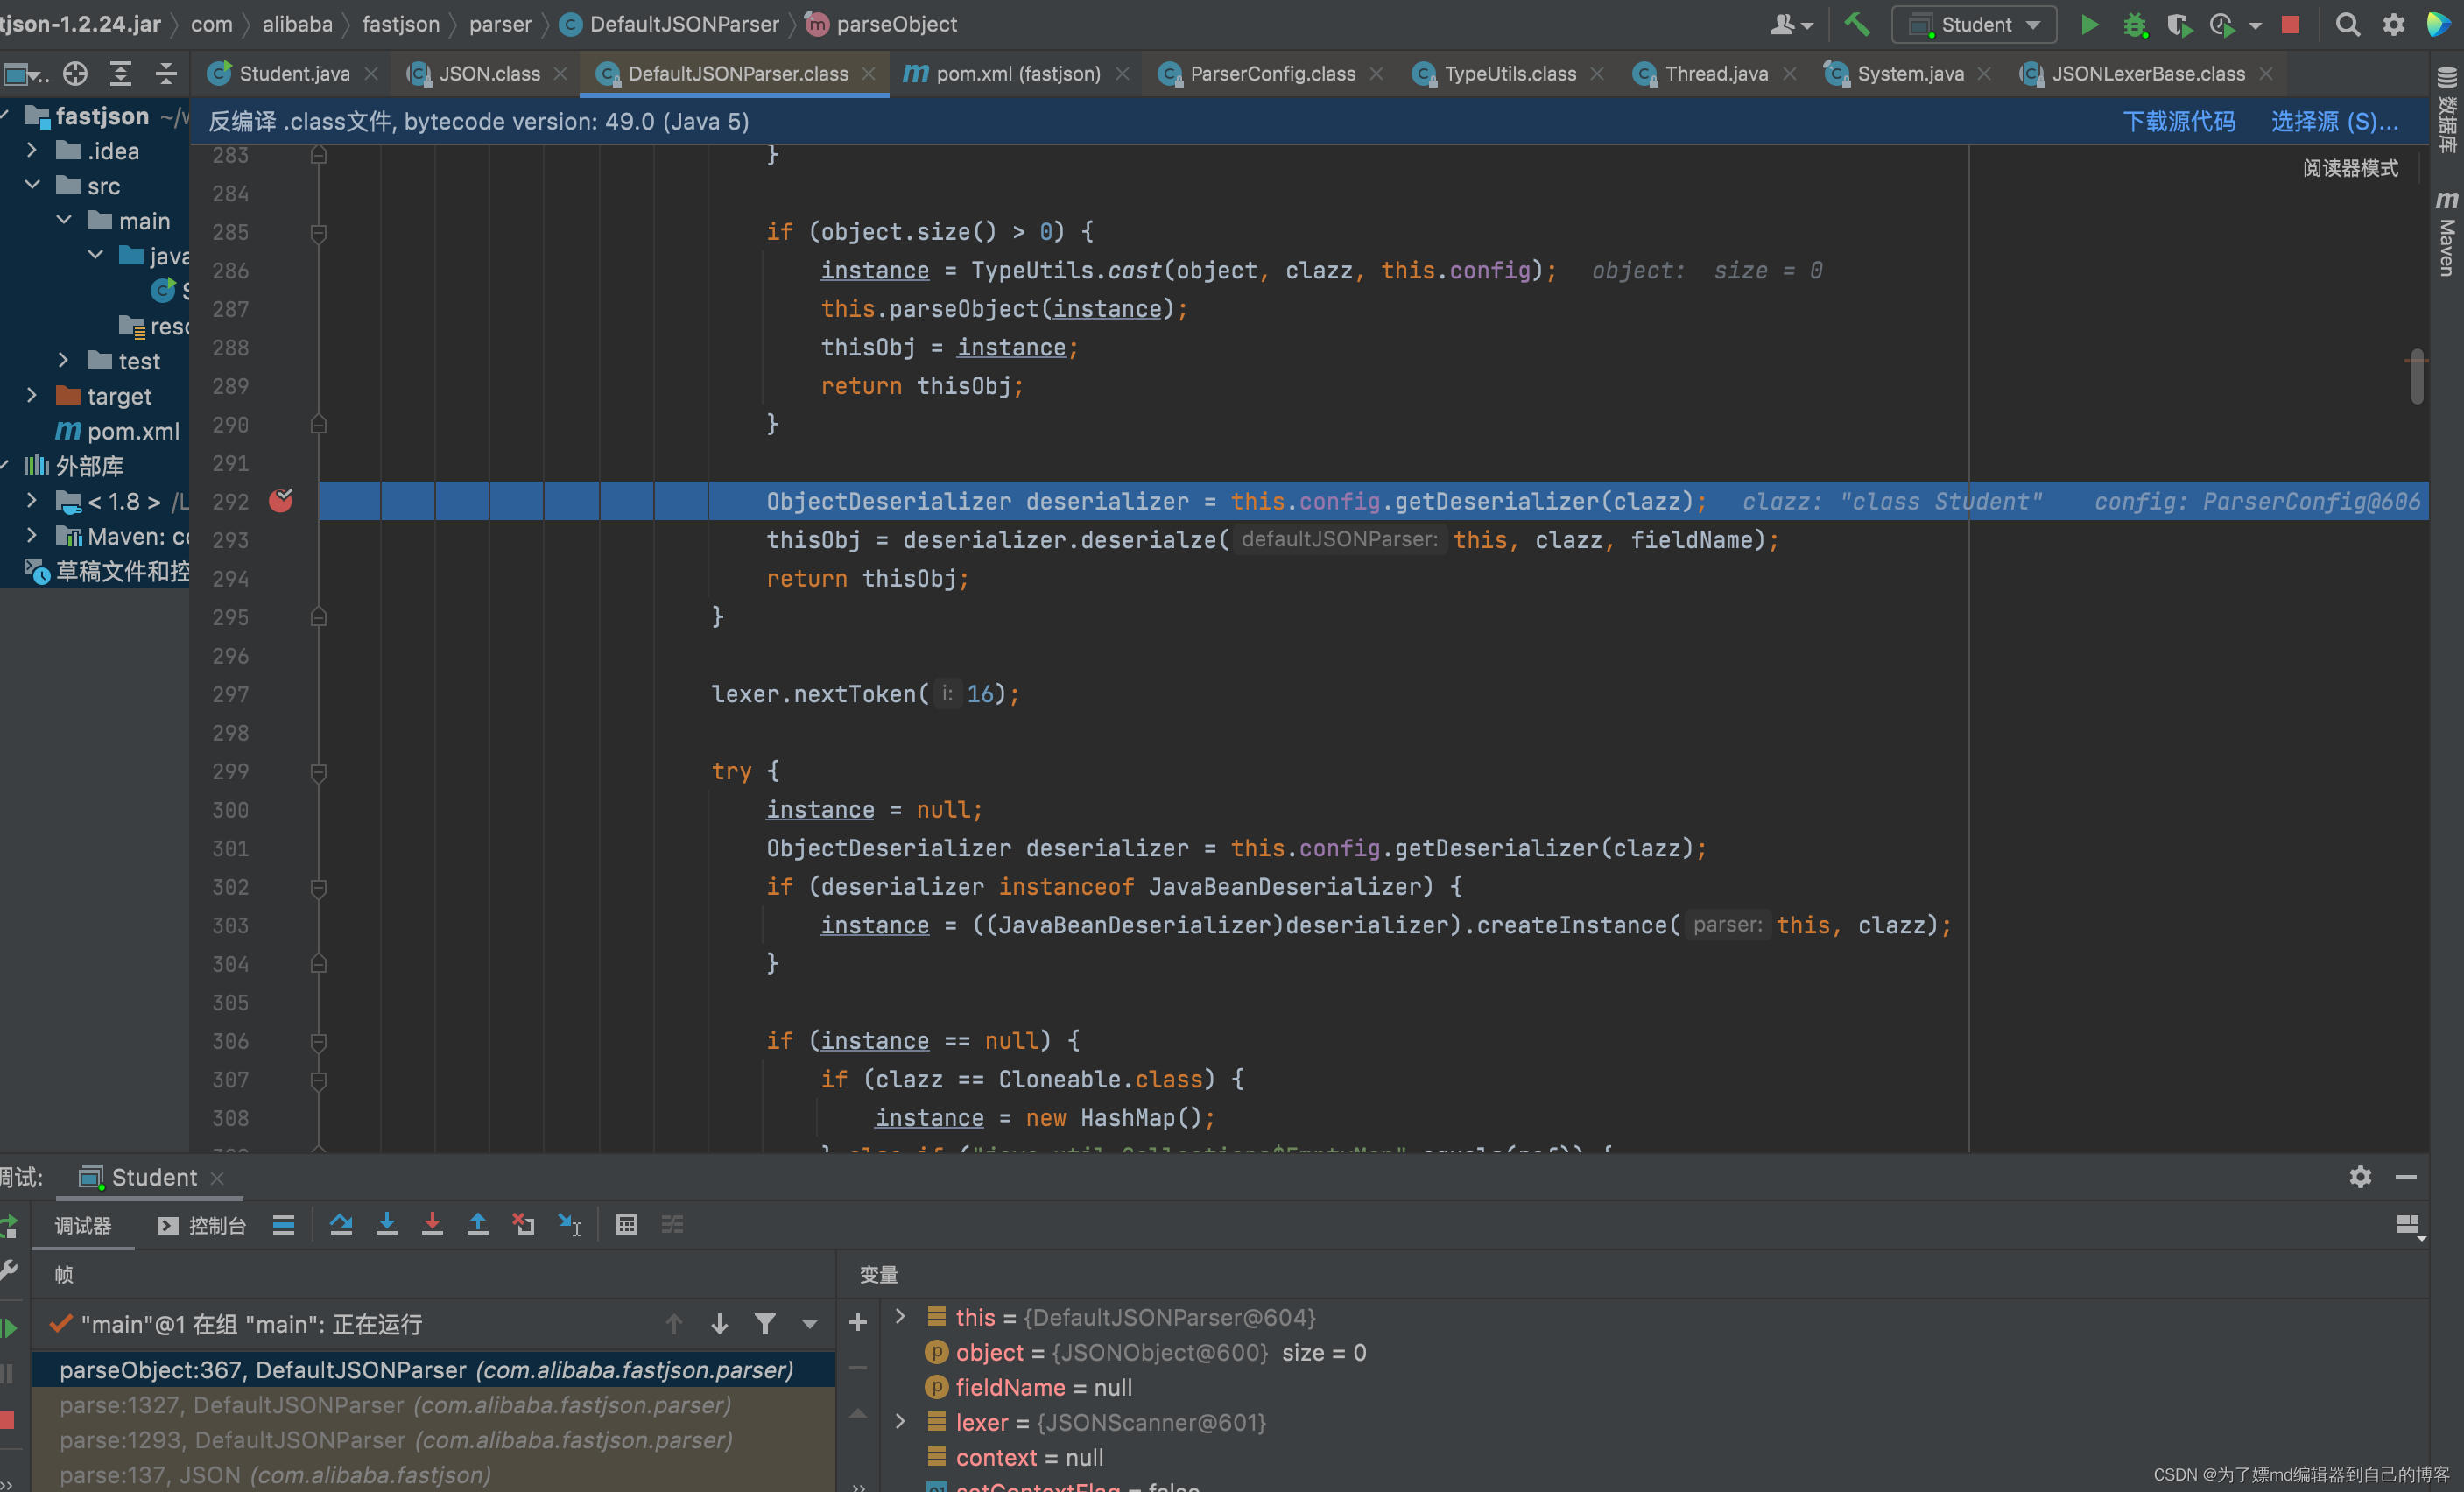Restore layout icon in debug panel
2464x1492 pixels.
(x=2410, y=1226)
